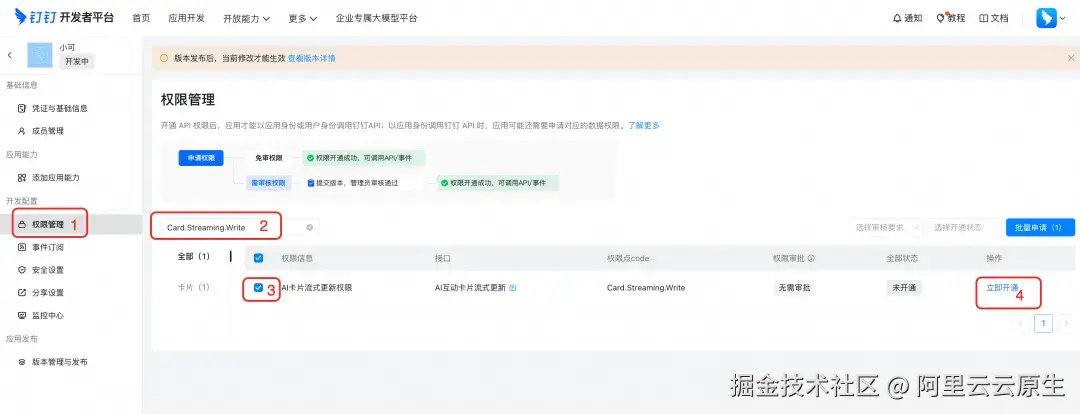Go back using the left chevron arrow

[10, 54]
